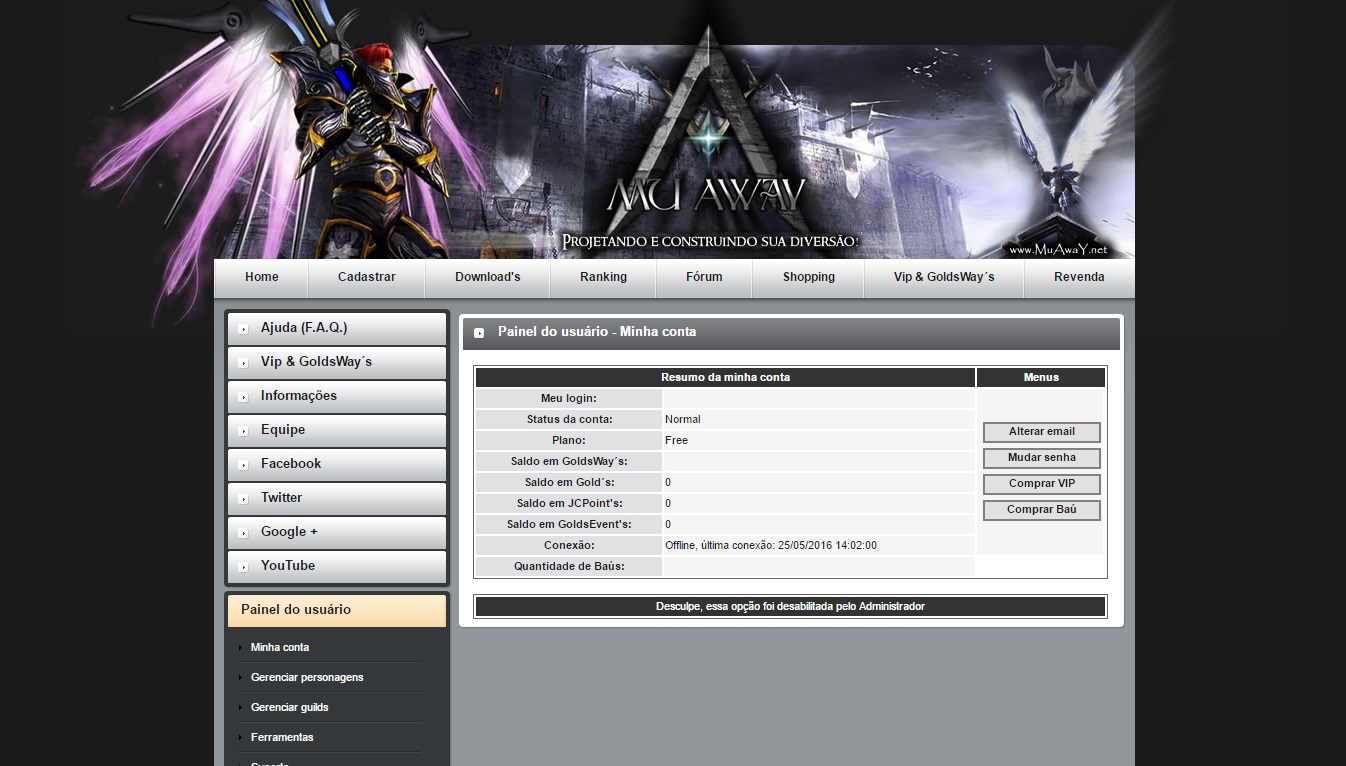Click the Comprar VIP button
Viewport: 1346px width, 766px height.
click(1041, 484)
